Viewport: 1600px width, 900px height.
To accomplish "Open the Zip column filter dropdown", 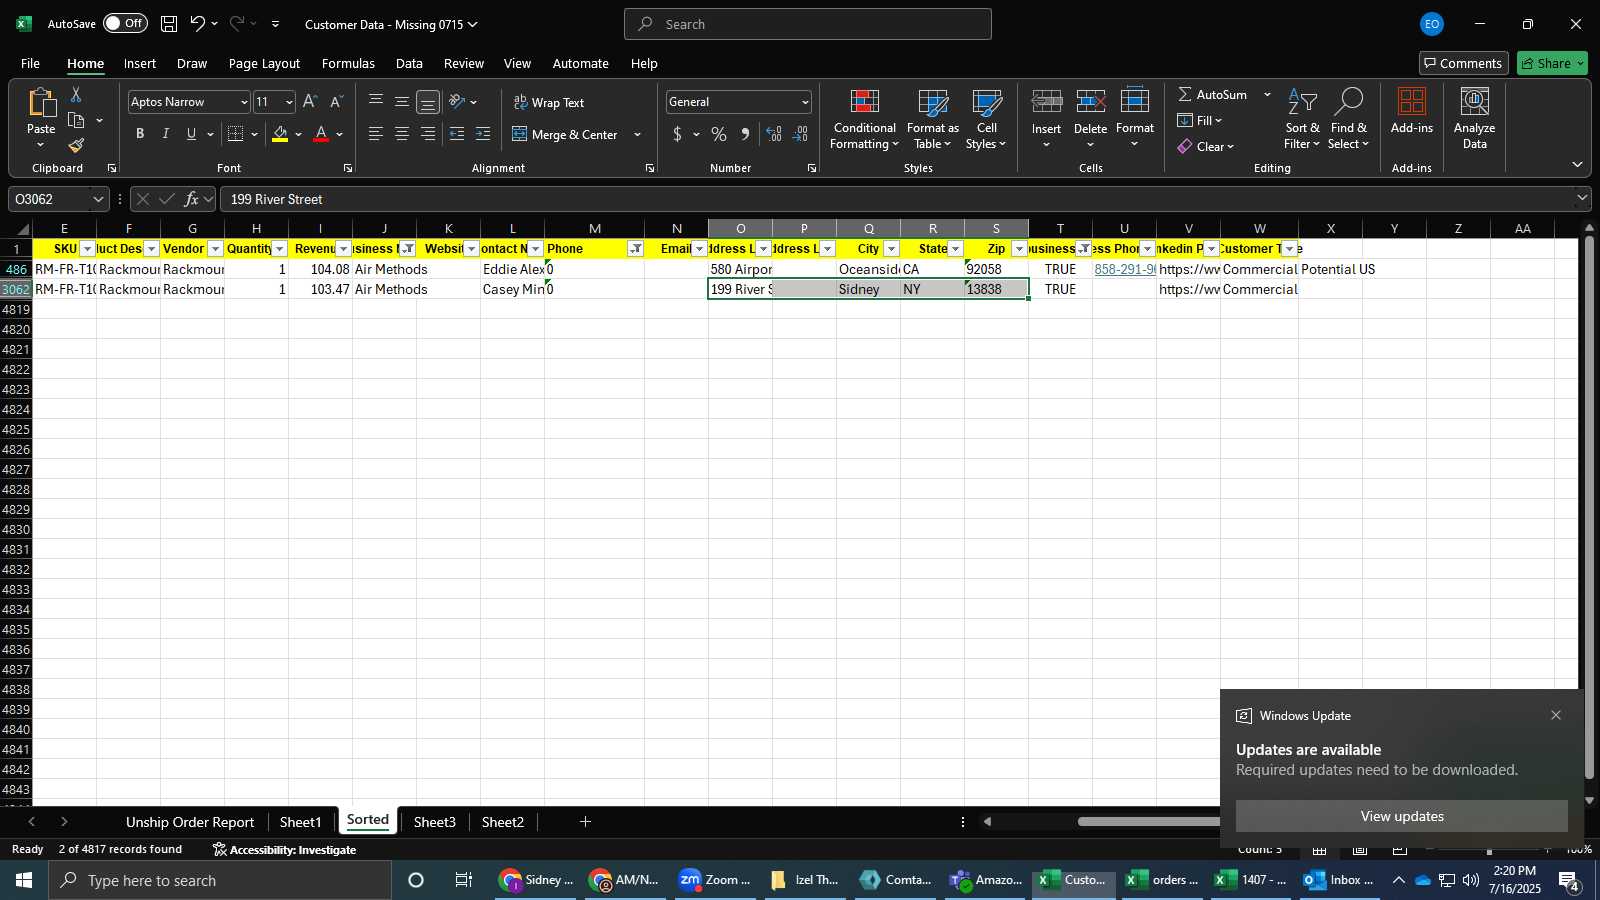I will tap(1019, 249).
